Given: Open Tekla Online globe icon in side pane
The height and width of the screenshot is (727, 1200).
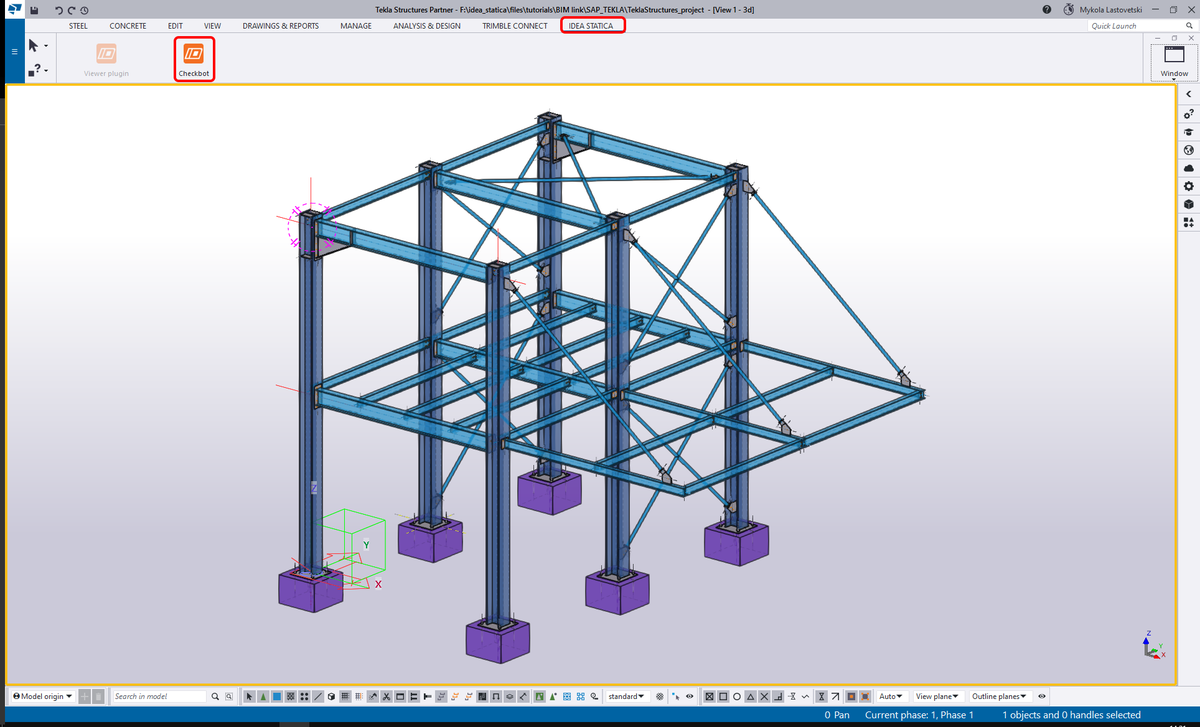Looking at the screenshot, I should [1188, 150].
